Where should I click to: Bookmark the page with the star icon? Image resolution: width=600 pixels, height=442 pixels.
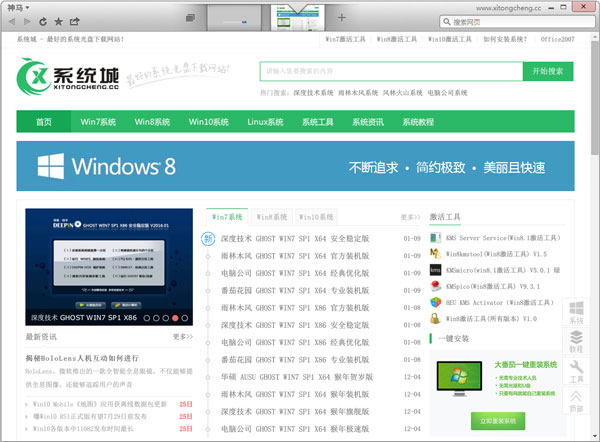pos(58,21)
